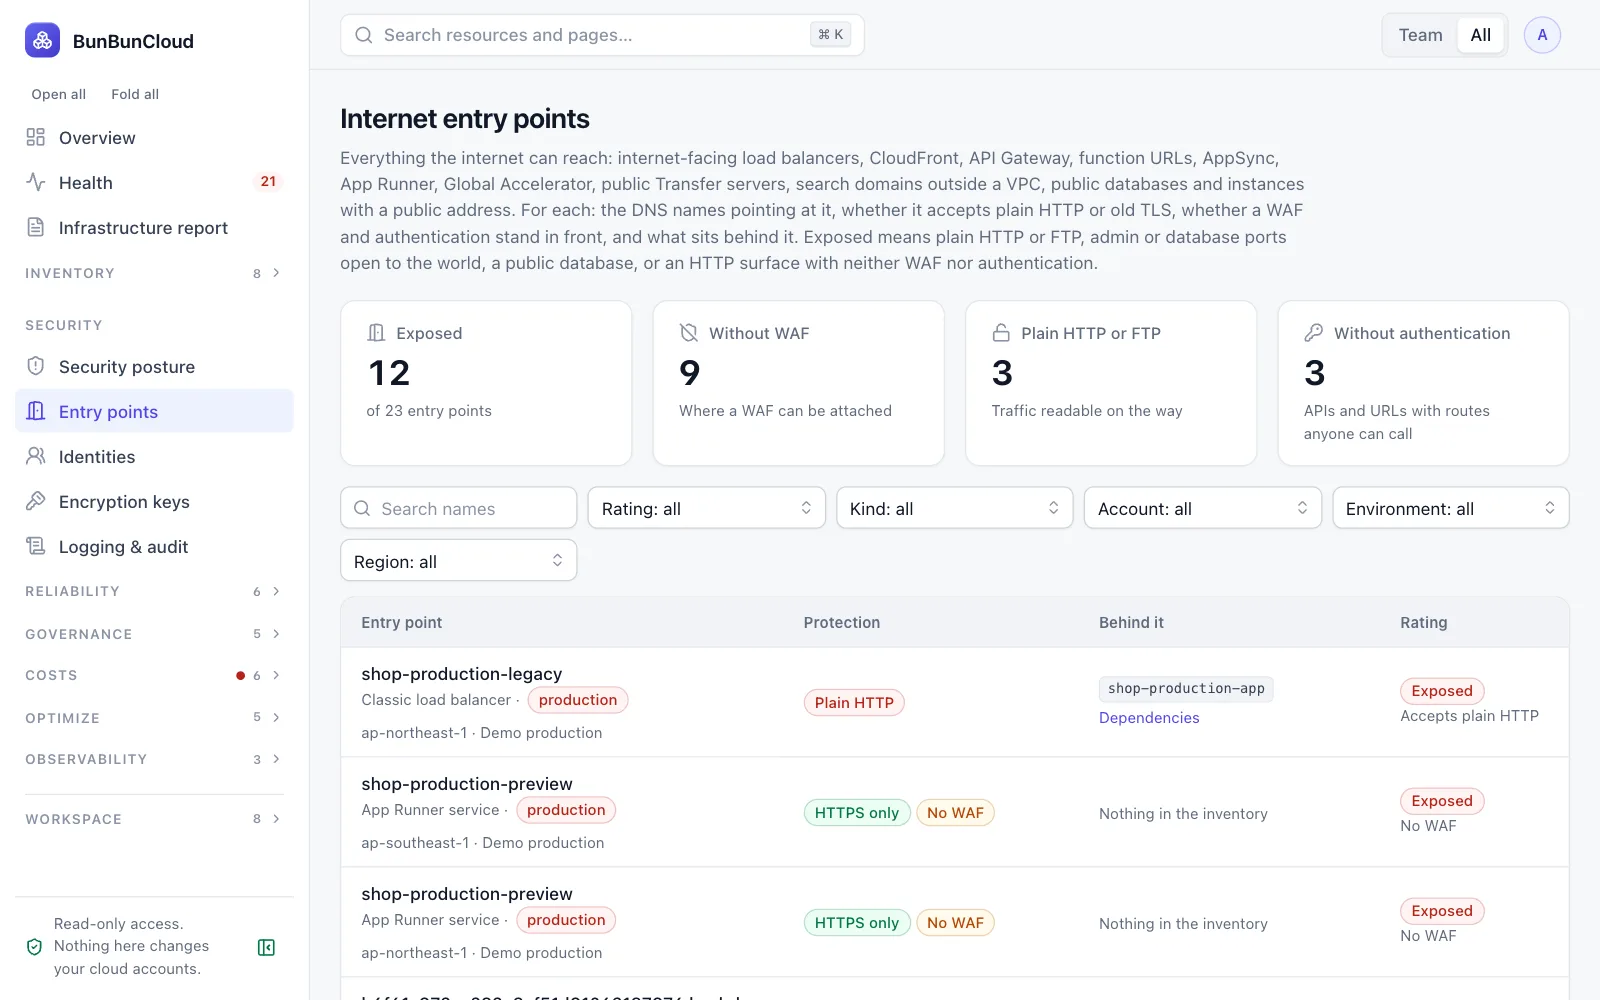The image size is (1600, 1000).
Task: Open the Kind: all dropdown
Action: coord(954,508)
